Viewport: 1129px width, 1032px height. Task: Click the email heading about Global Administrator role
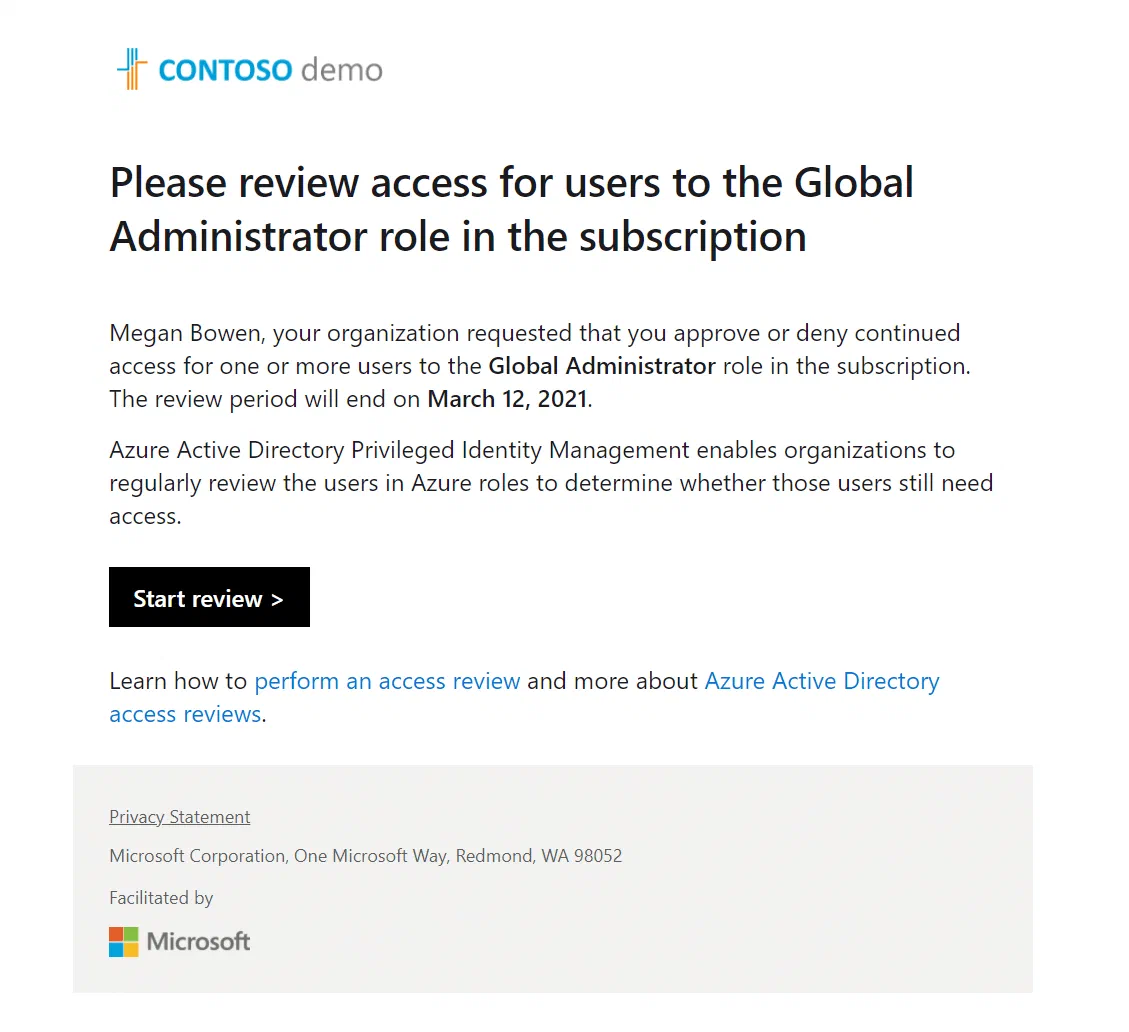point(511,209)
